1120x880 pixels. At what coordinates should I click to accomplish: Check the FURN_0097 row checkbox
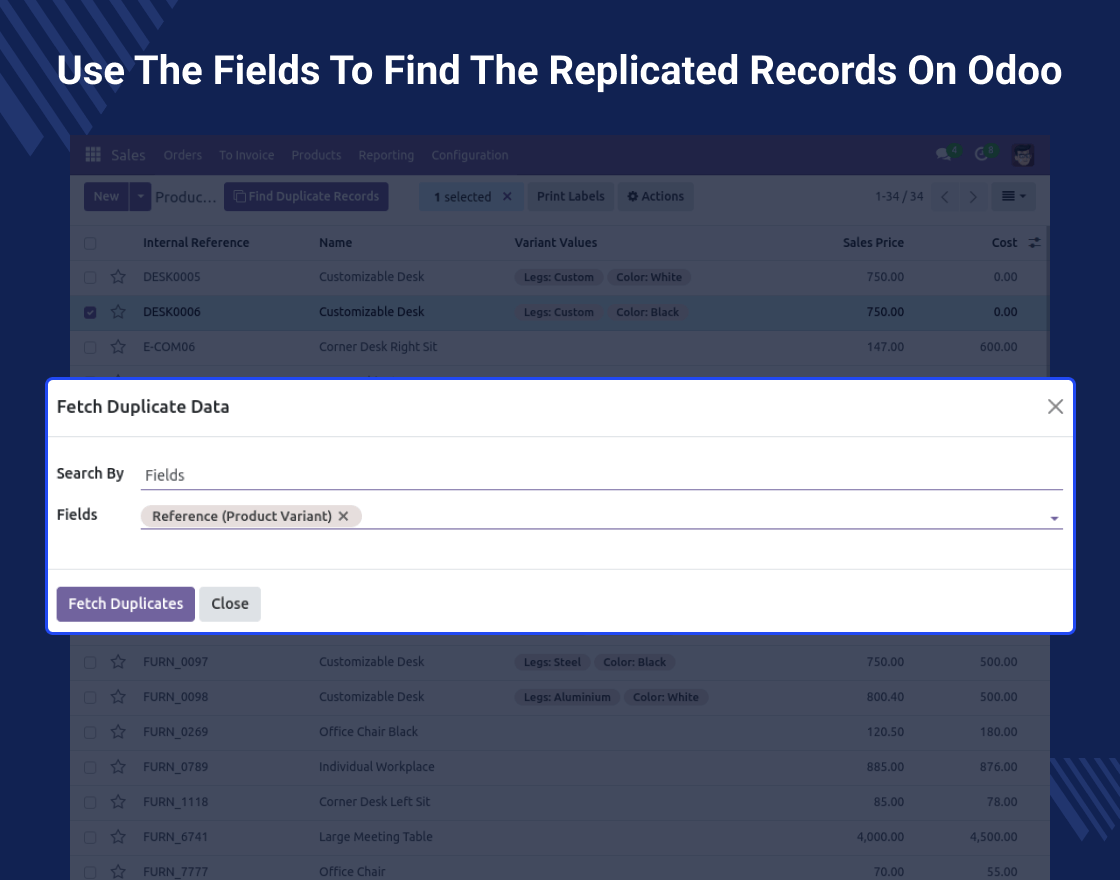pyautogui.click(x=90, y=662)
